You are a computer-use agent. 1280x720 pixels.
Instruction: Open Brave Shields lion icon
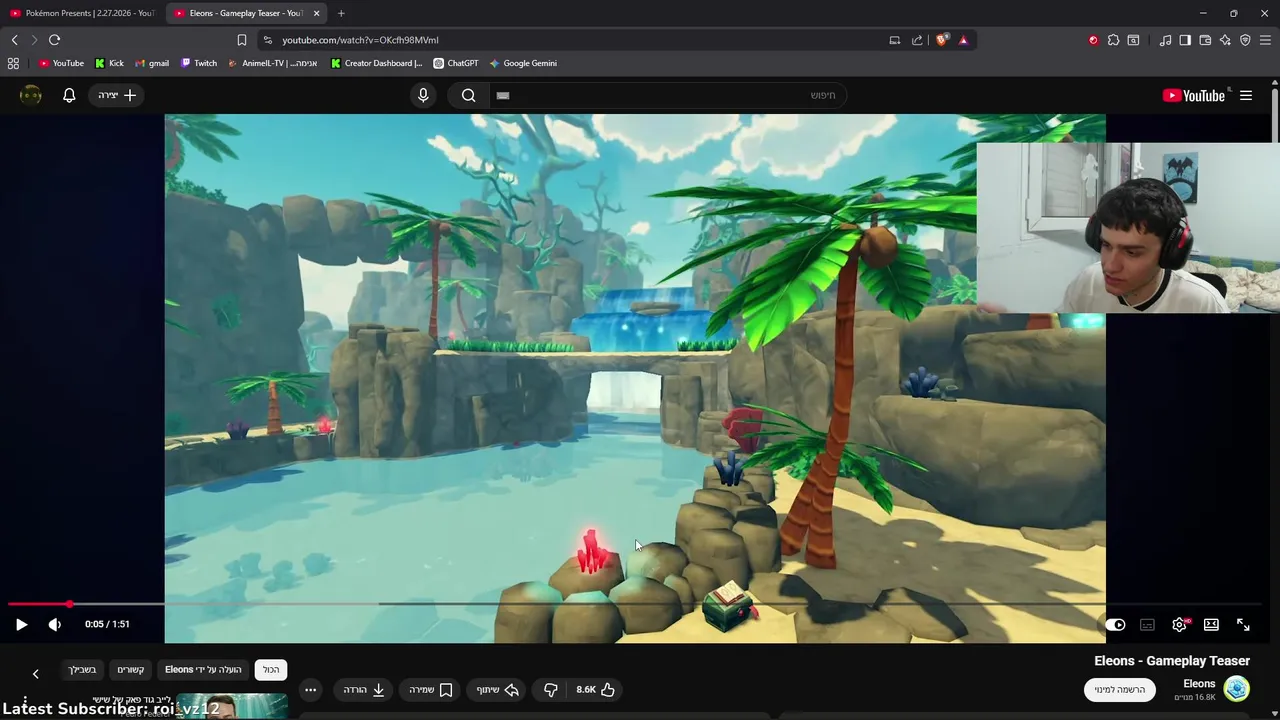pos(941,40)
